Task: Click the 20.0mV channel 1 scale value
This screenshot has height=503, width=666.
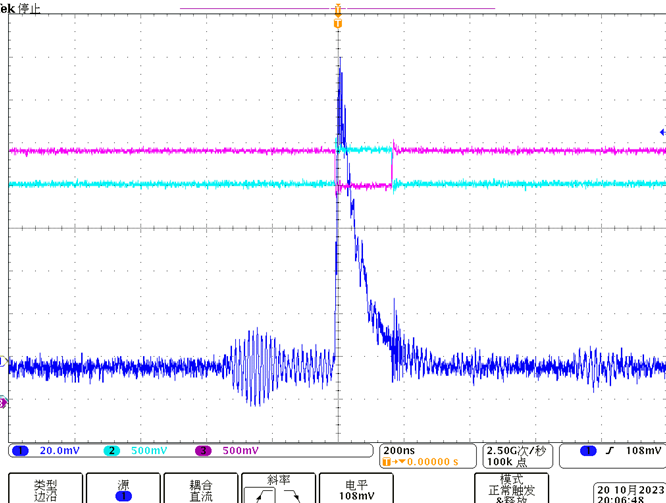Action: point(59,451)
